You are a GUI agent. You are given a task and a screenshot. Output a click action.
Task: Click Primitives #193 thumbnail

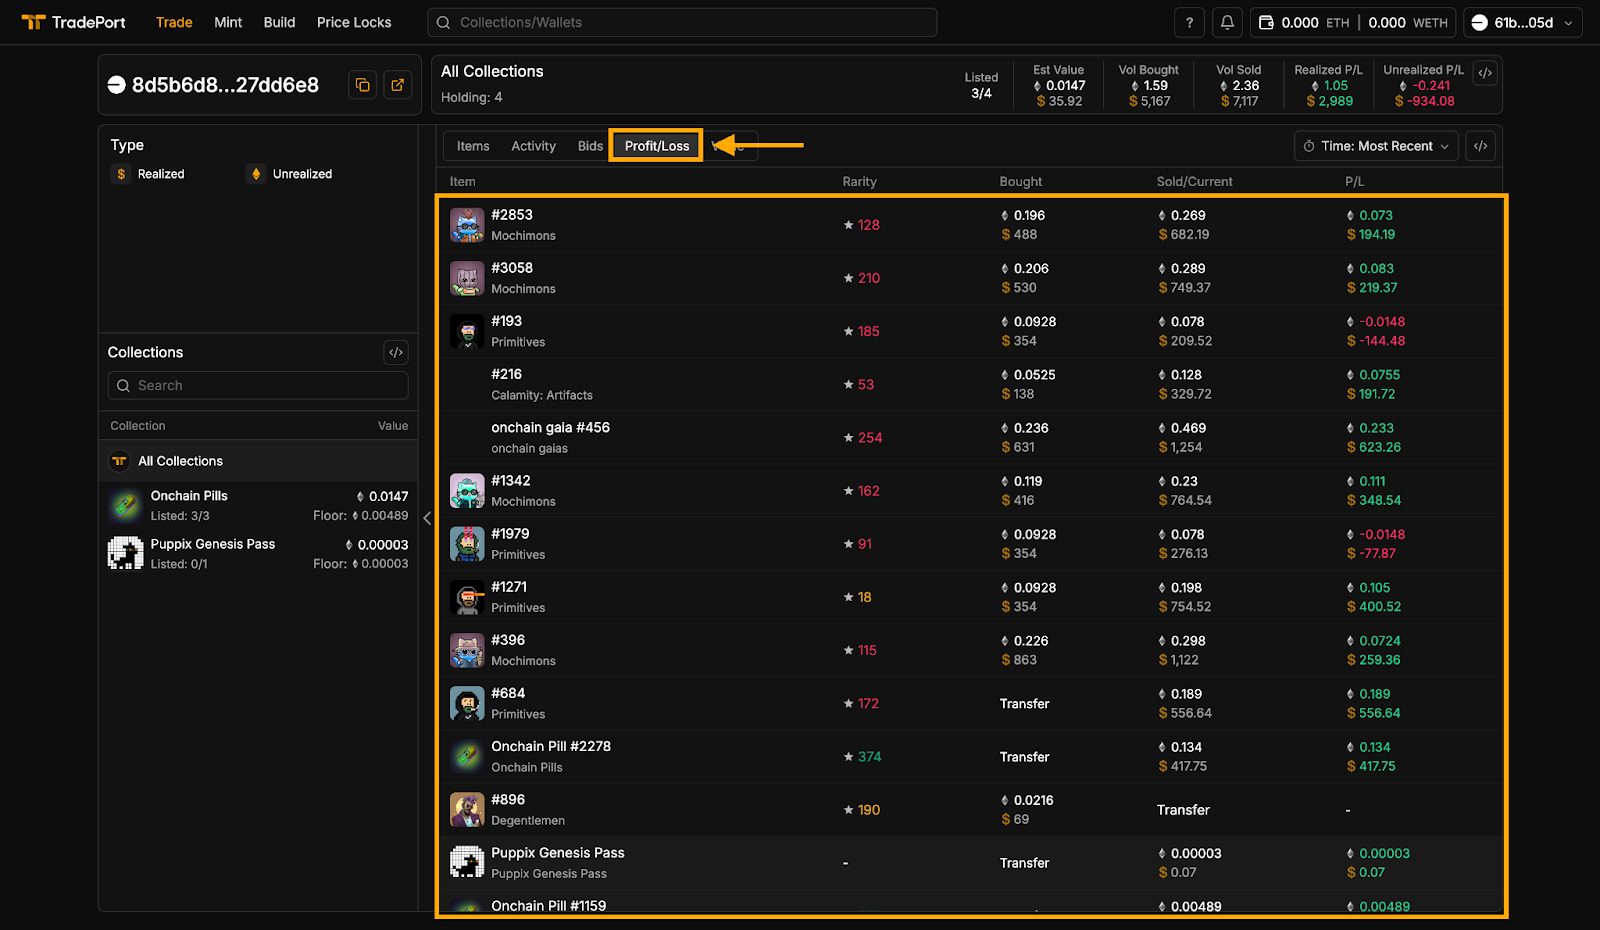pos(467,331)
